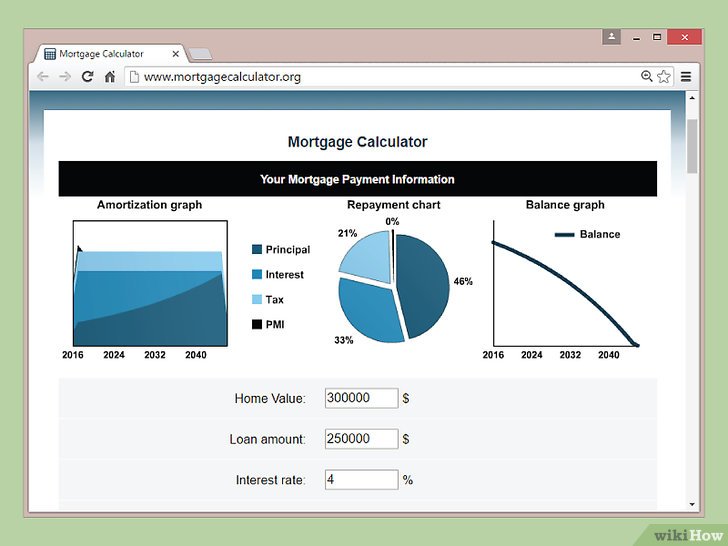Click the Tax legend color swatch
The image size is (728, 546).
[x=257, y=299]
